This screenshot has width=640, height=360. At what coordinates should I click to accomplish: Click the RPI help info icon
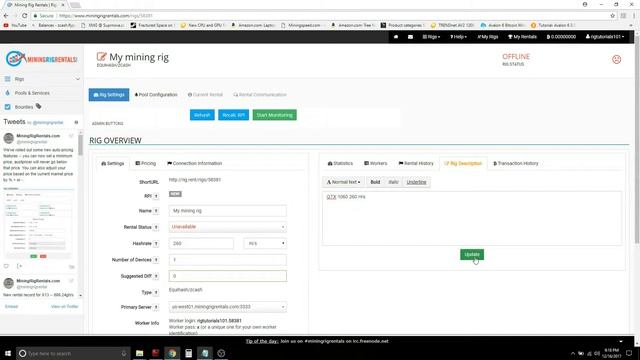(x=156, y=196)
